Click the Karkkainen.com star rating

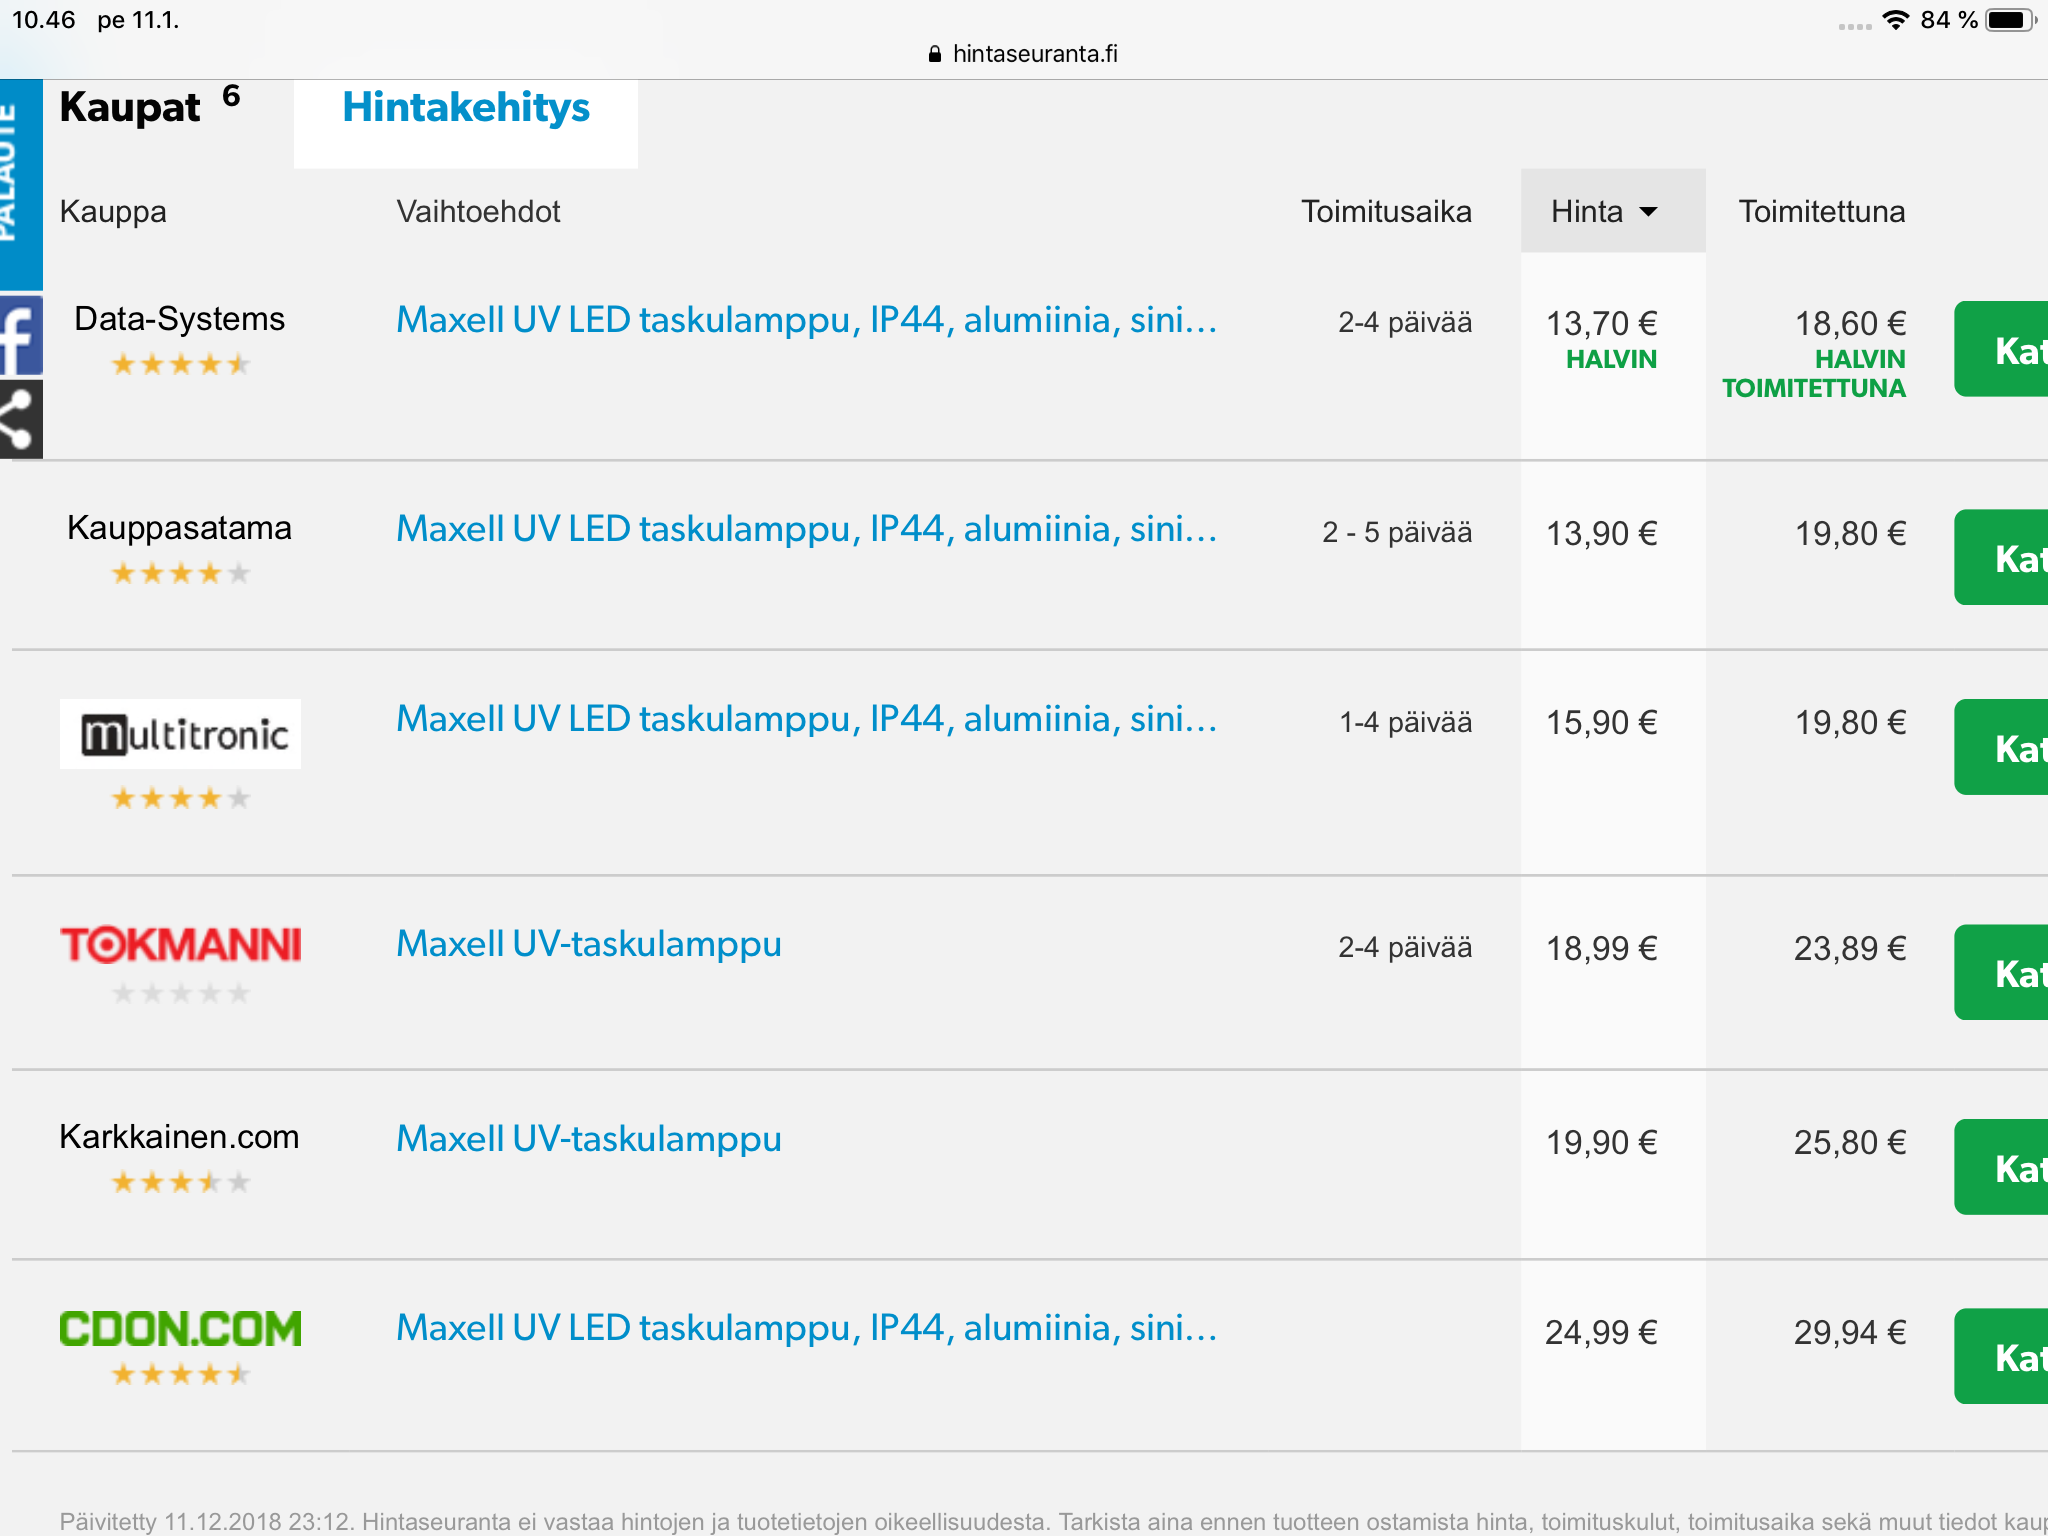pyautogui.click(x=180, y=1183)
